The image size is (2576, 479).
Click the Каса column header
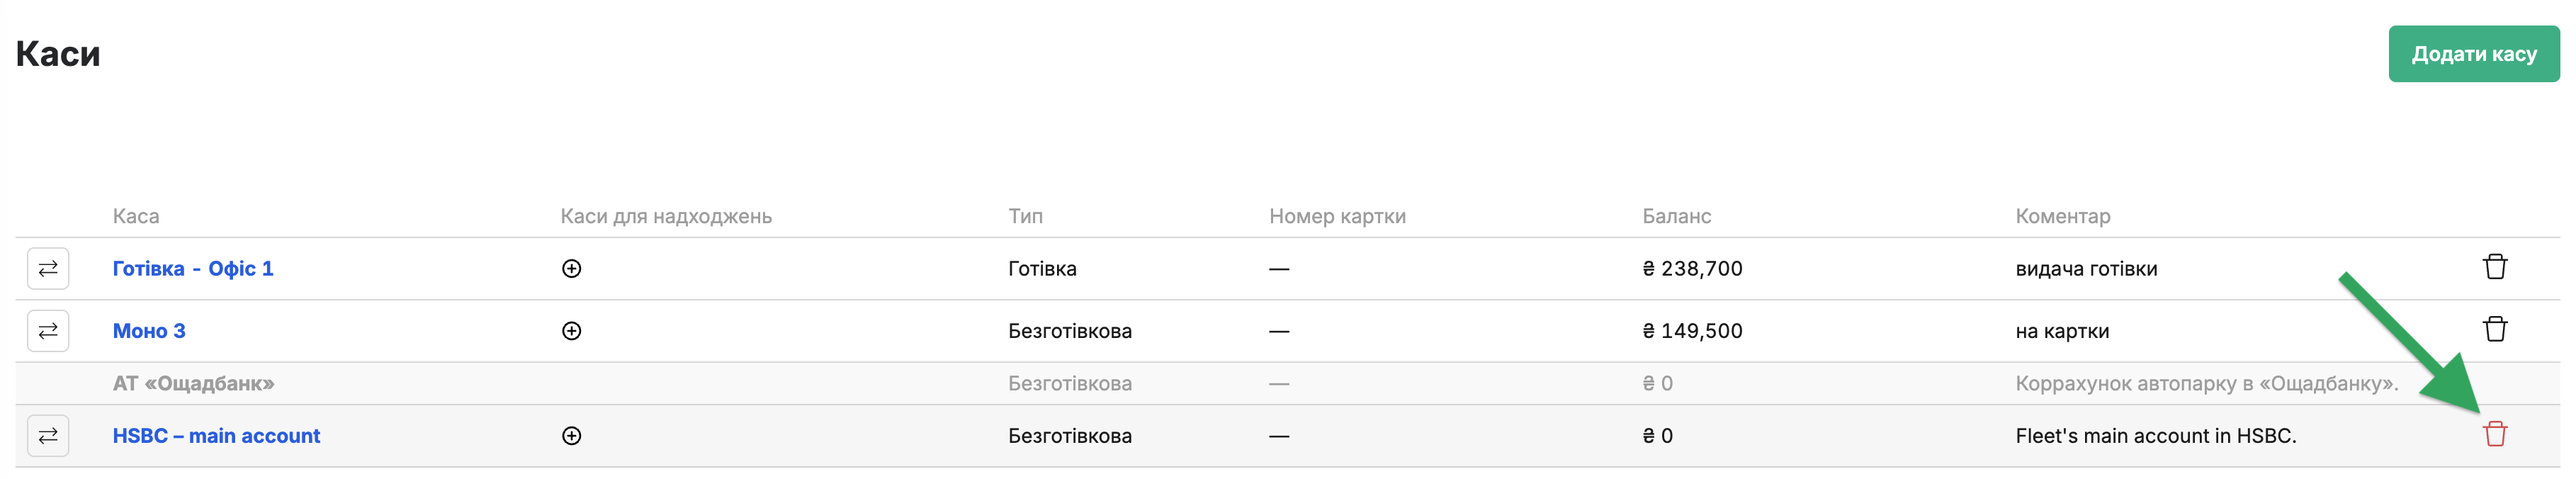click(136, 216)
